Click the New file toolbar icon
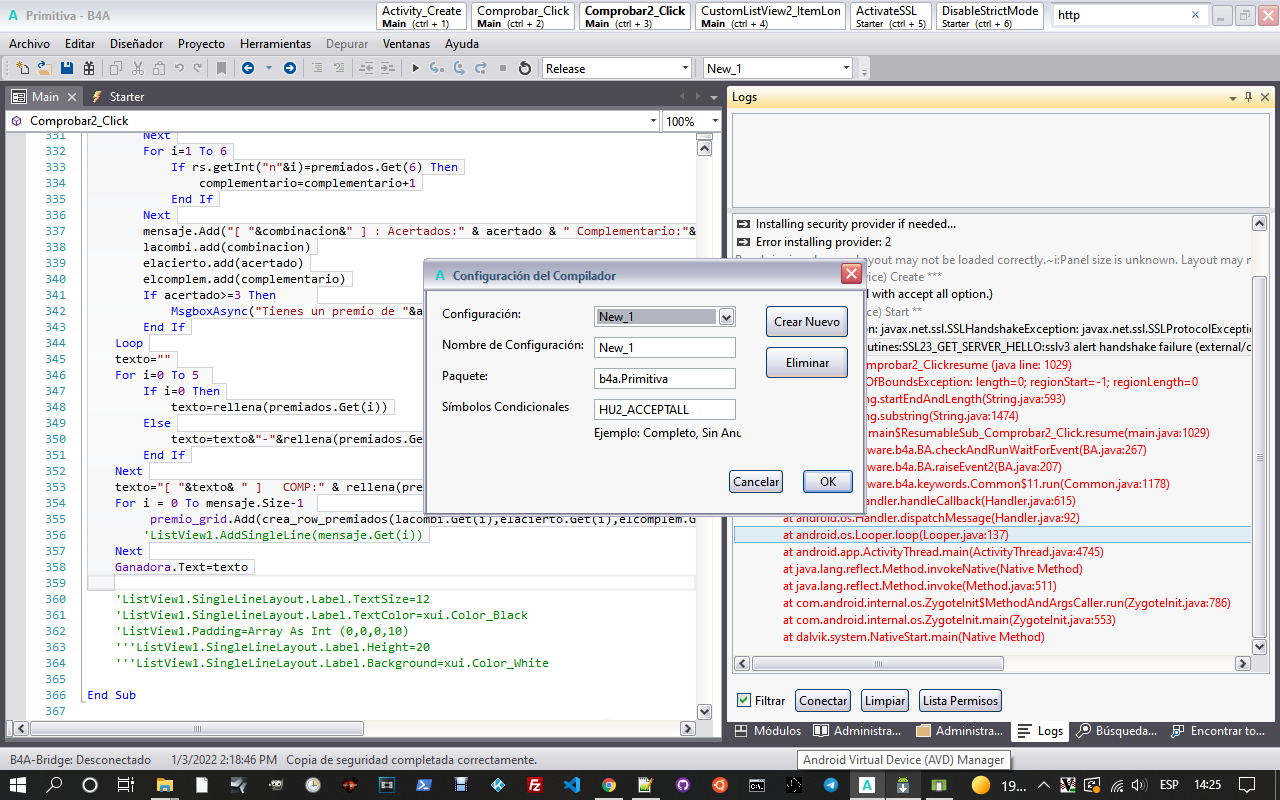This screenshot has width=1280, height=800. point(23,68)
